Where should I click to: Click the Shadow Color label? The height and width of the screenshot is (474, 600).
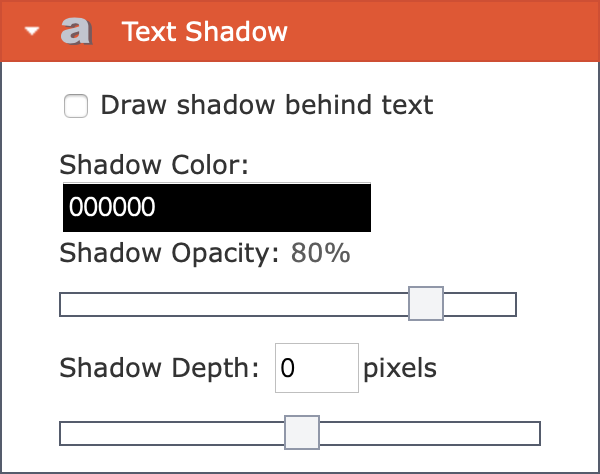[x=154, y=165]
